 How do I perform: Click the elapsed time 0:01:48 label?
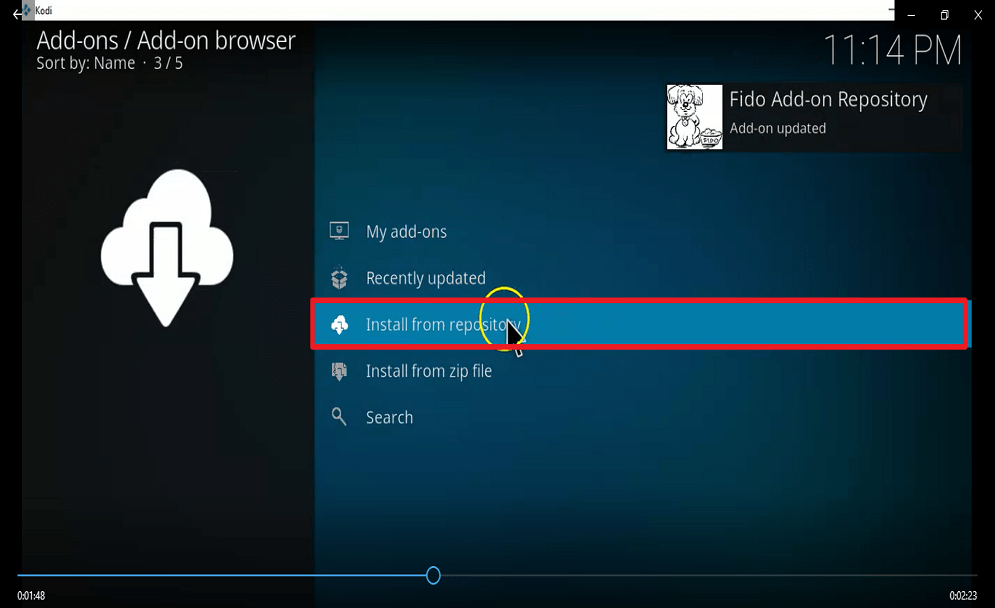point(31,596)
